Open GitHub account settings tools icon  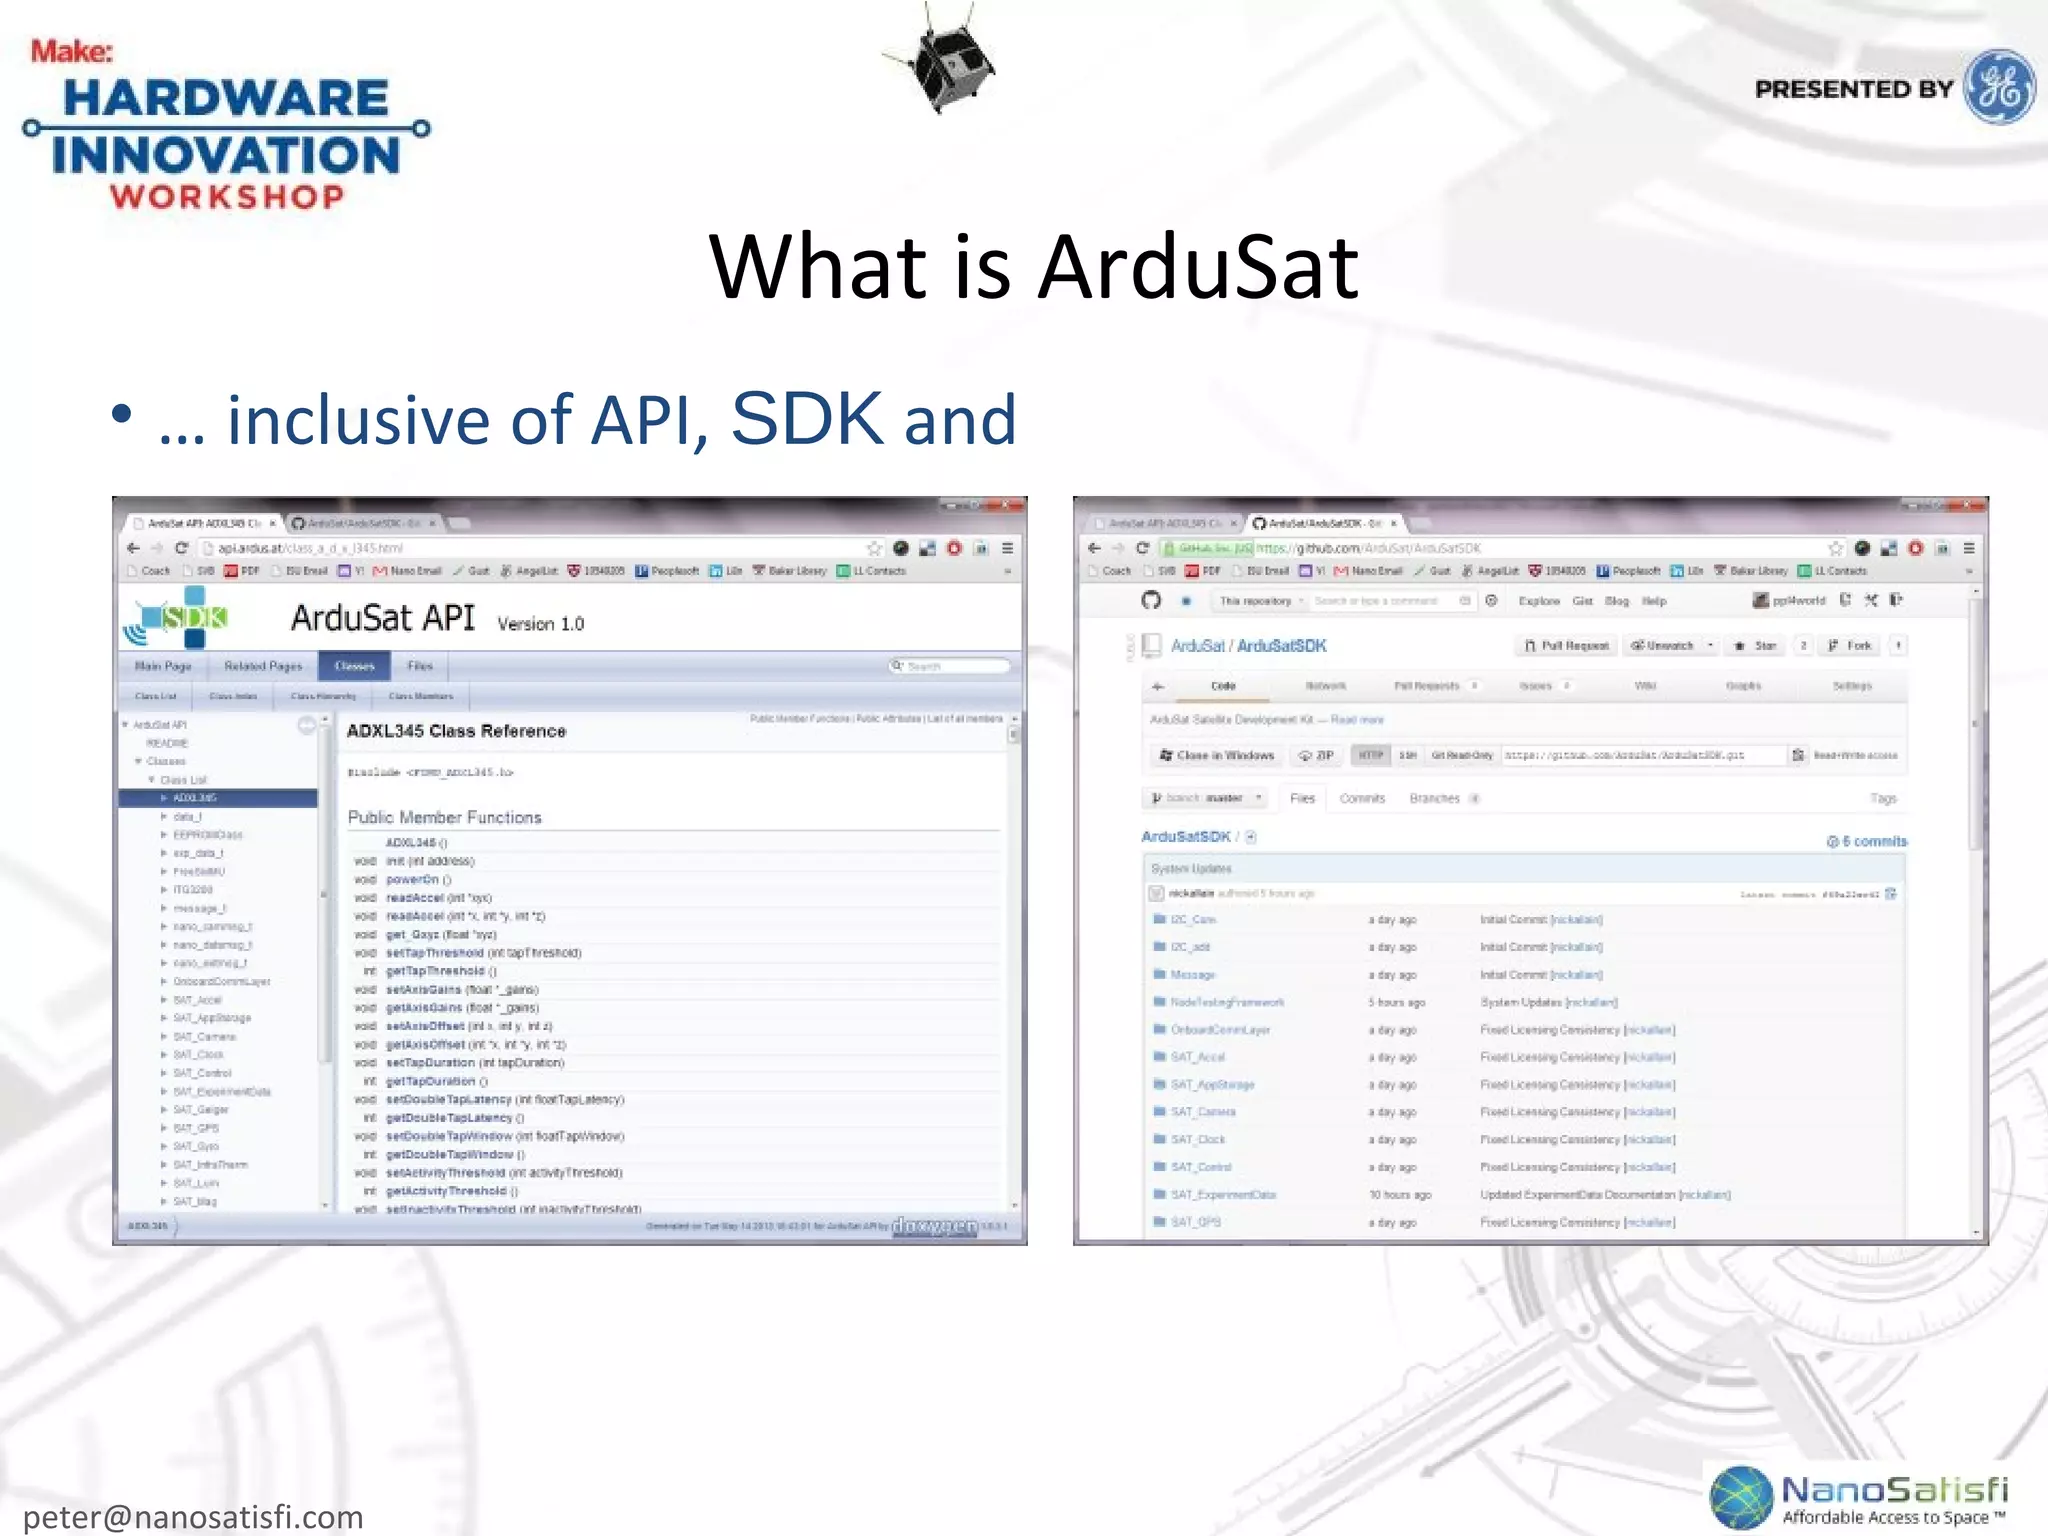[1871, 600]
